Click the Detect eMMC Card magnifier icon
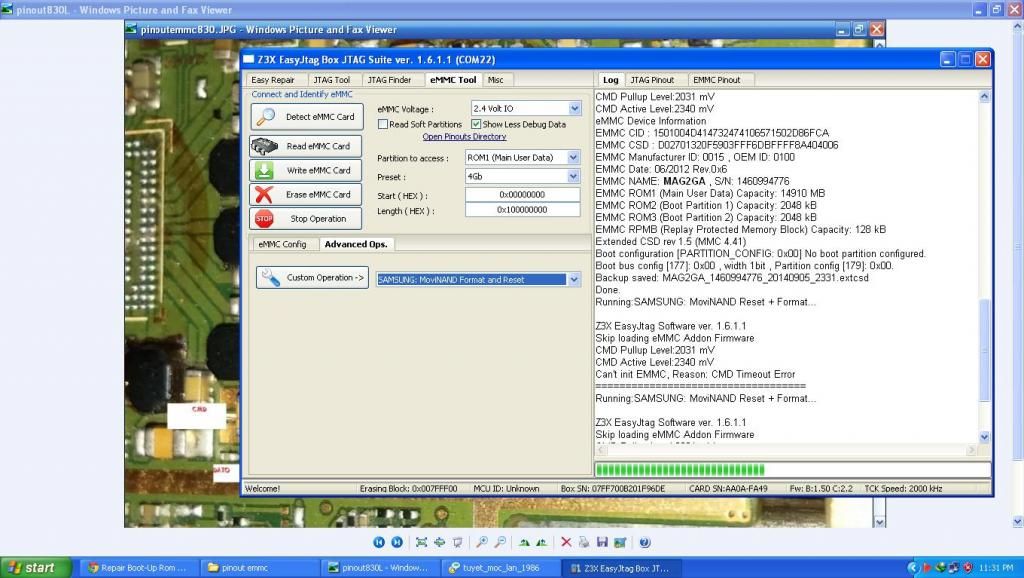 [265, 116]
